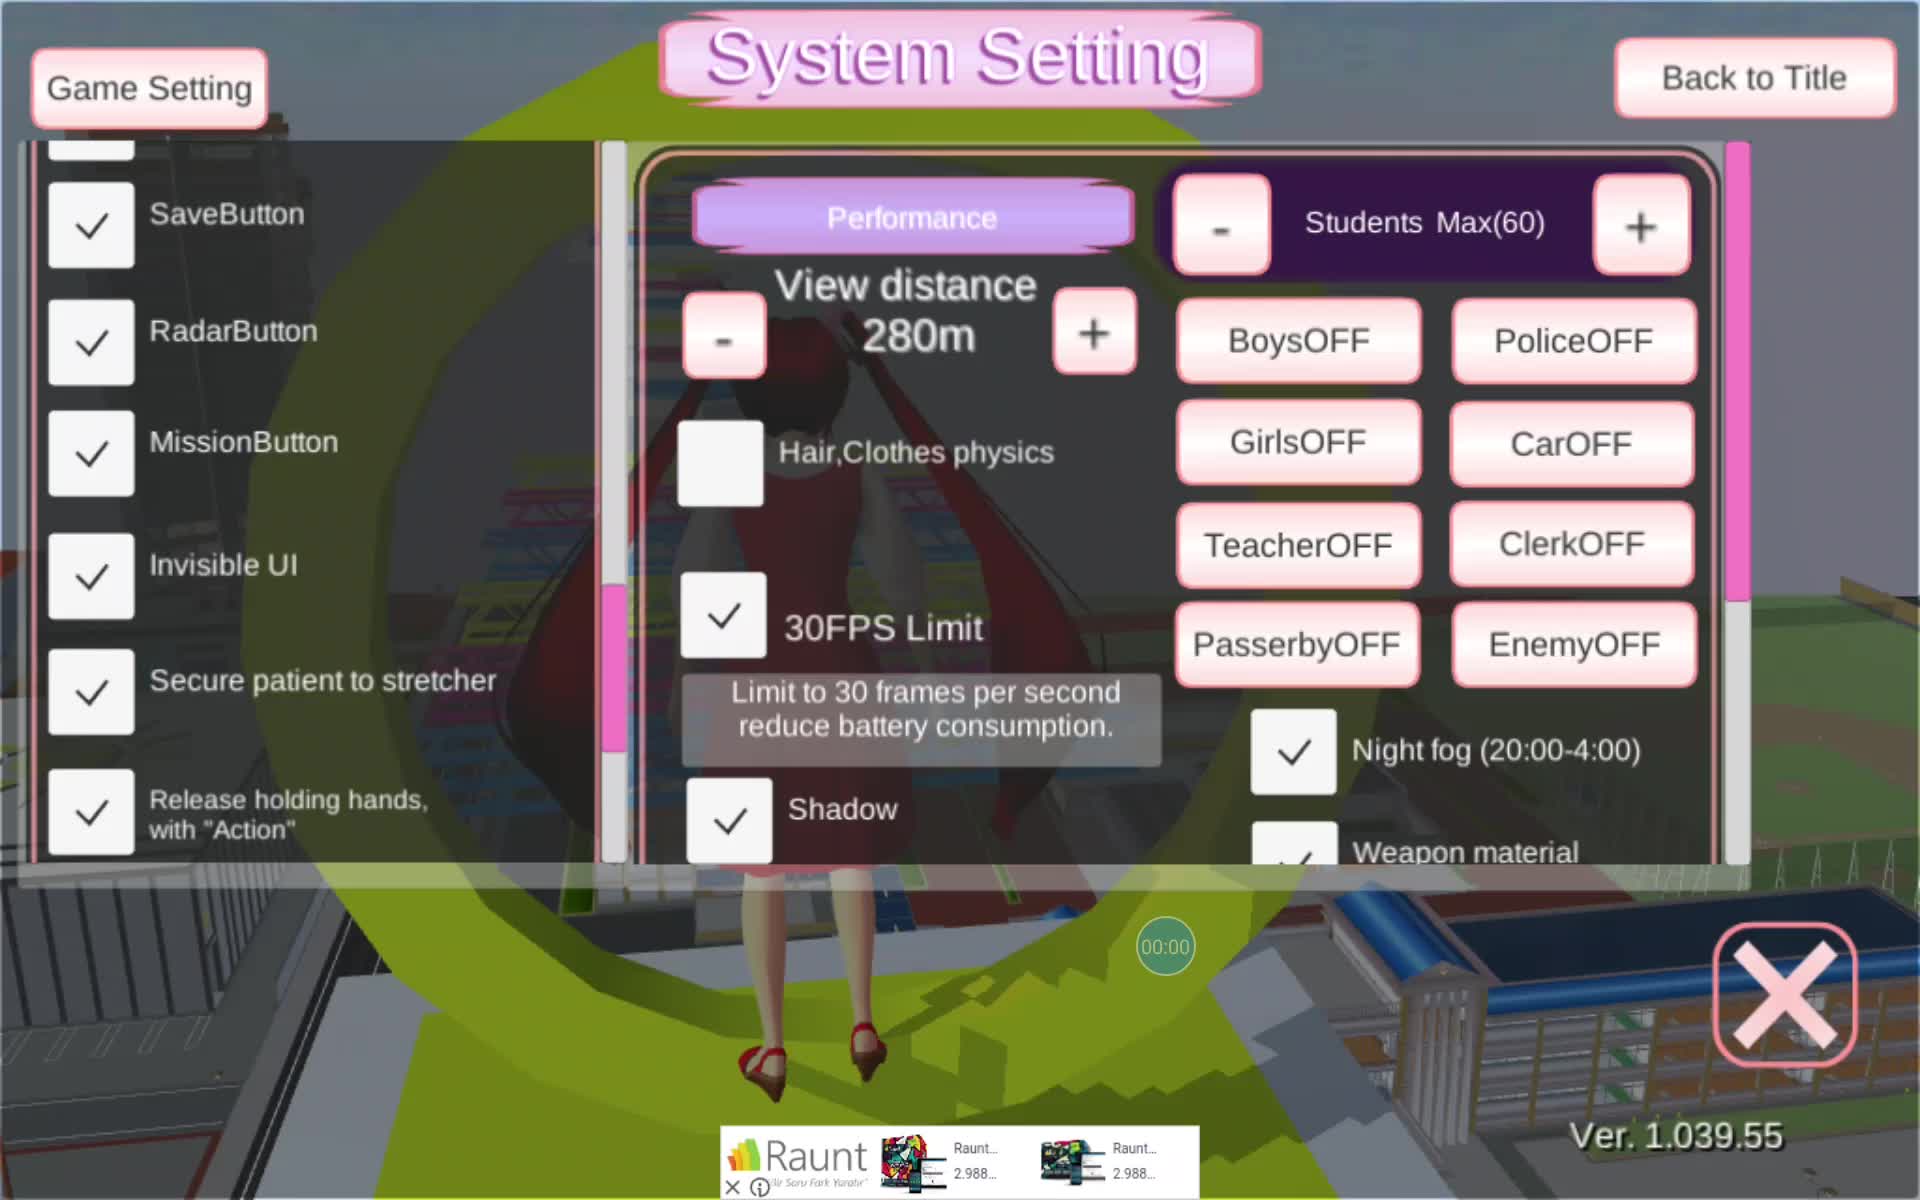1920x1200 pixels.
Task: Click the left panel pink scrollbar thumb
Action: pos(613,668)
